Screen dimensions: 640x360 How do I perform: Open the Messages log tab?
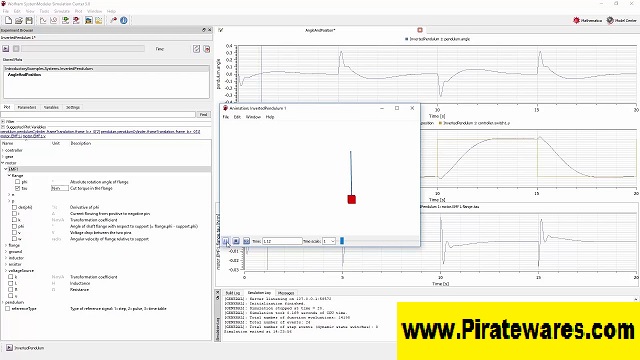click(286, 293)
